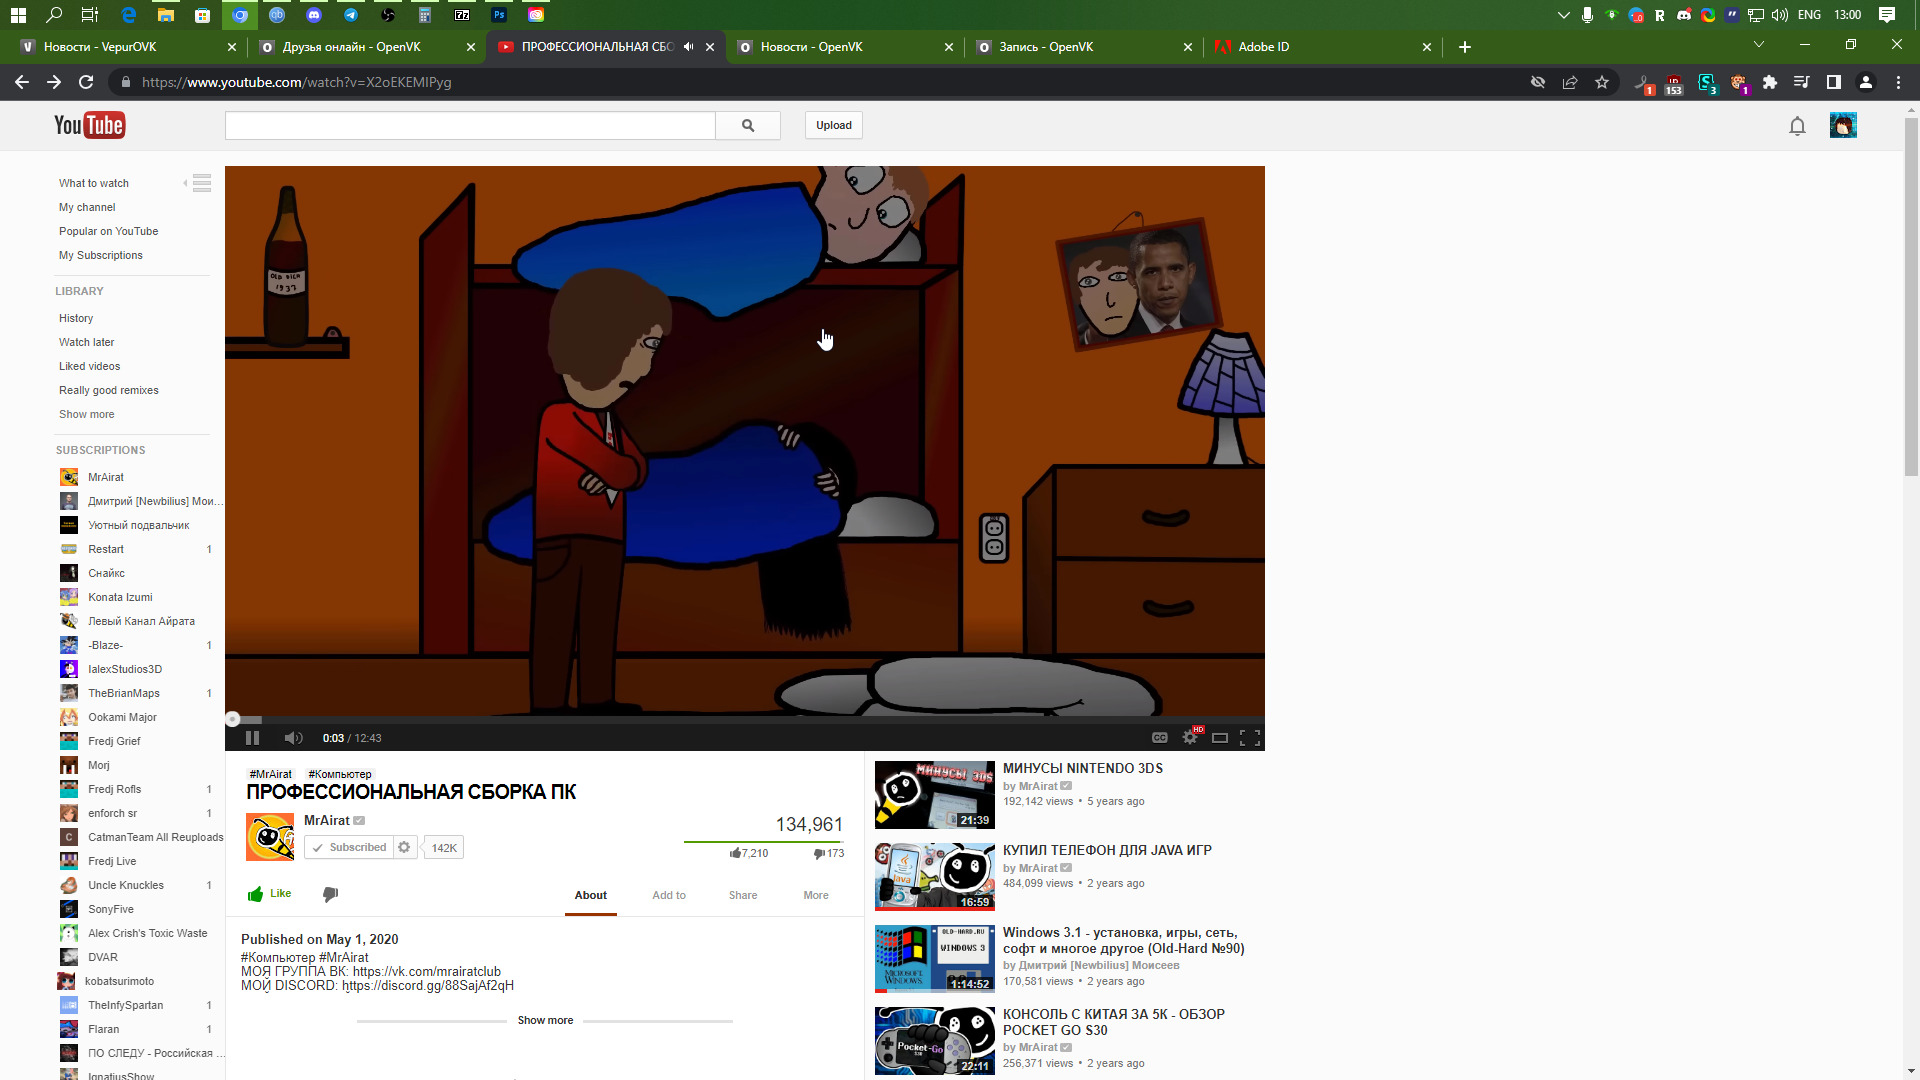Open МИНУСЫ NINTENDO 3DS video thumbnail
1920x1080 pixels.
point(934,795)
